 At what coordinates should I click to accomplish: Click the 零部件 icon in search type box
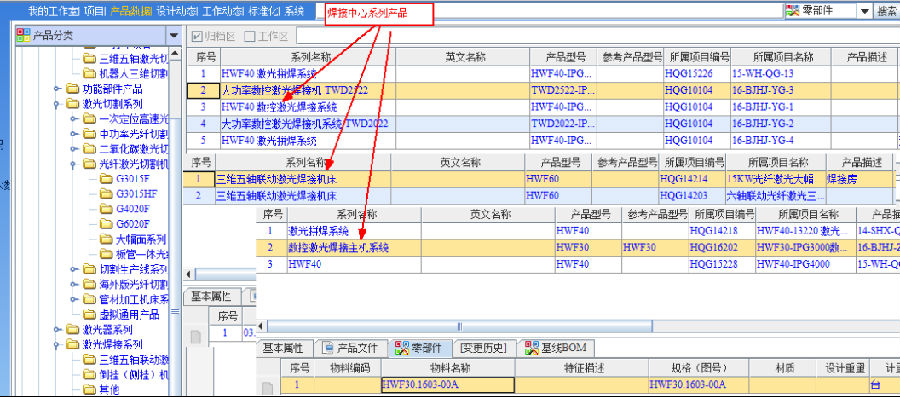click(793, 10)
